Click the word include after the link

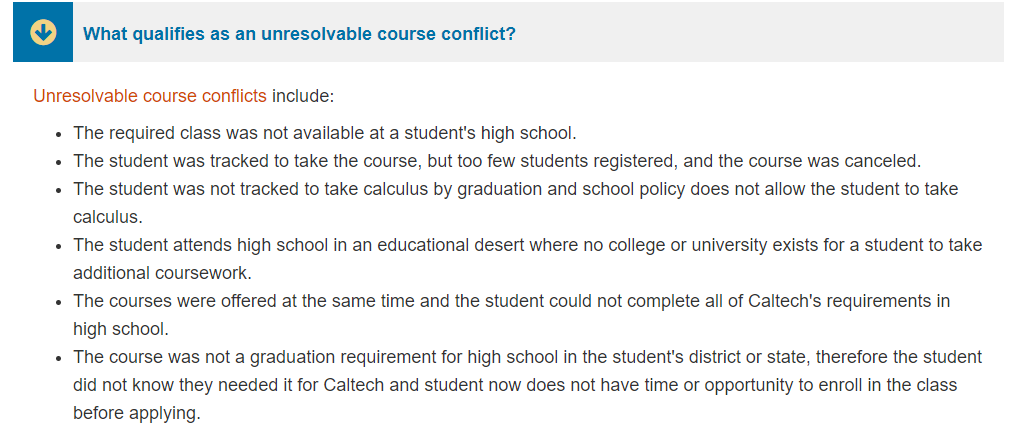(x=303, y=96)
